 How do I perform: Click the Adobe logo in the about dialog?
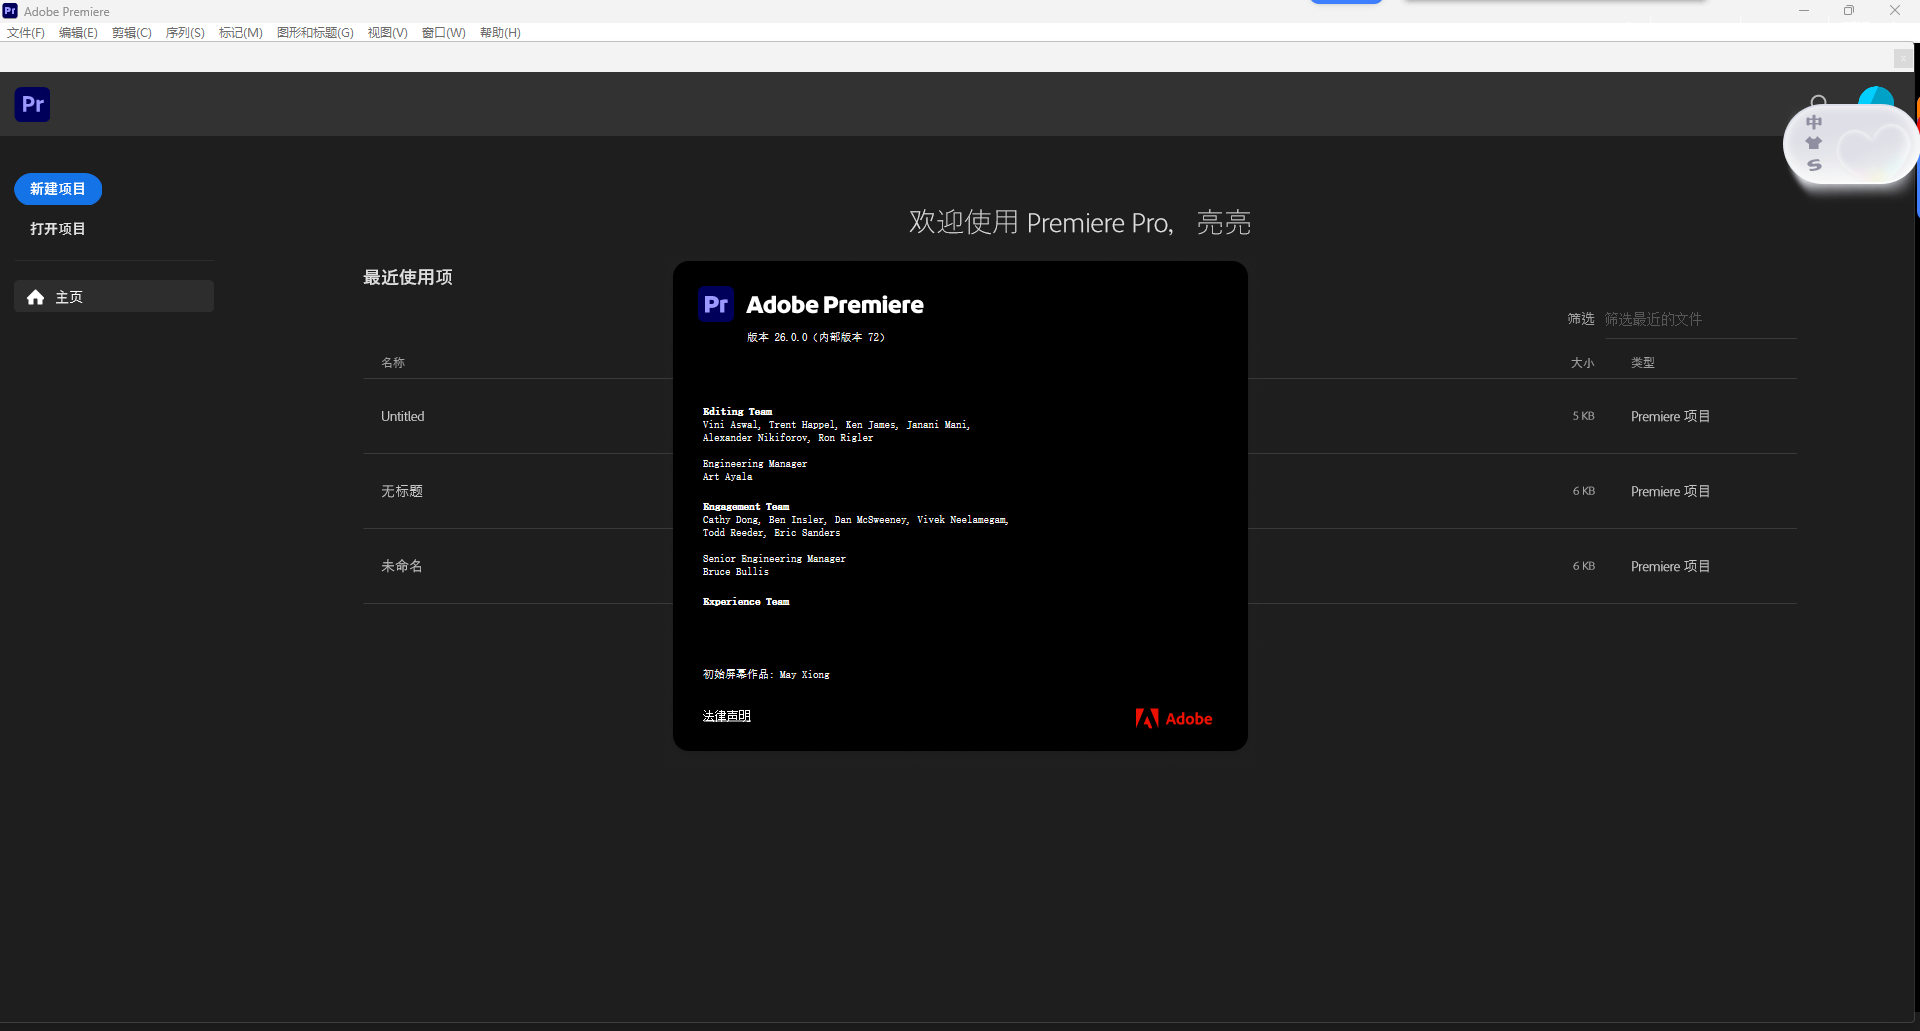pyautogui.click(x=1173, y=717)
